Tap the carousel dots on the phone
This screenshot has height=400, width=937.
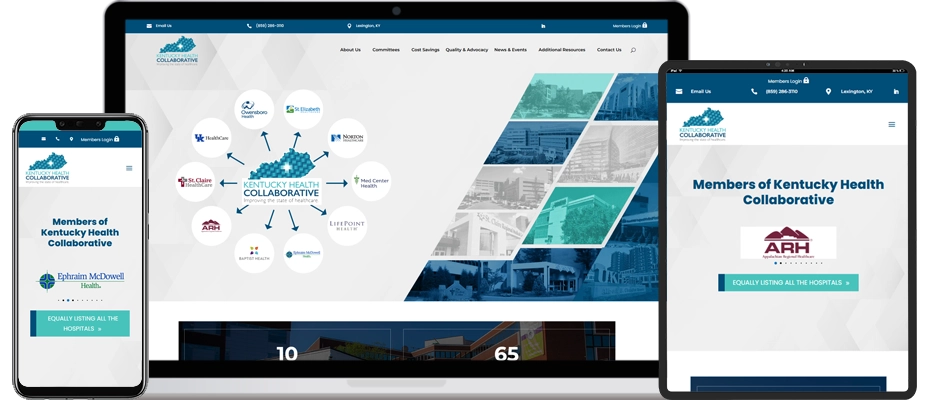(x=80, y=300)
